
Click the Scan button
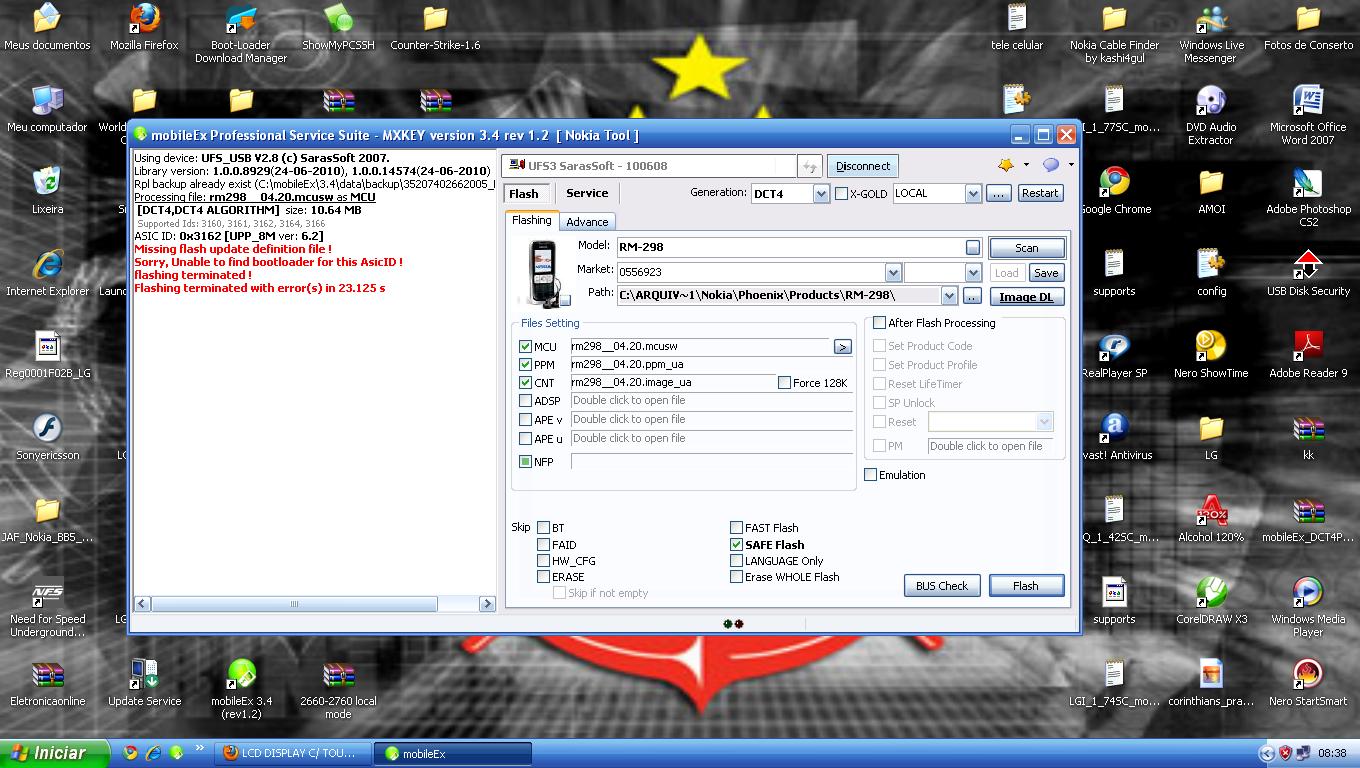coord(1027,248)
